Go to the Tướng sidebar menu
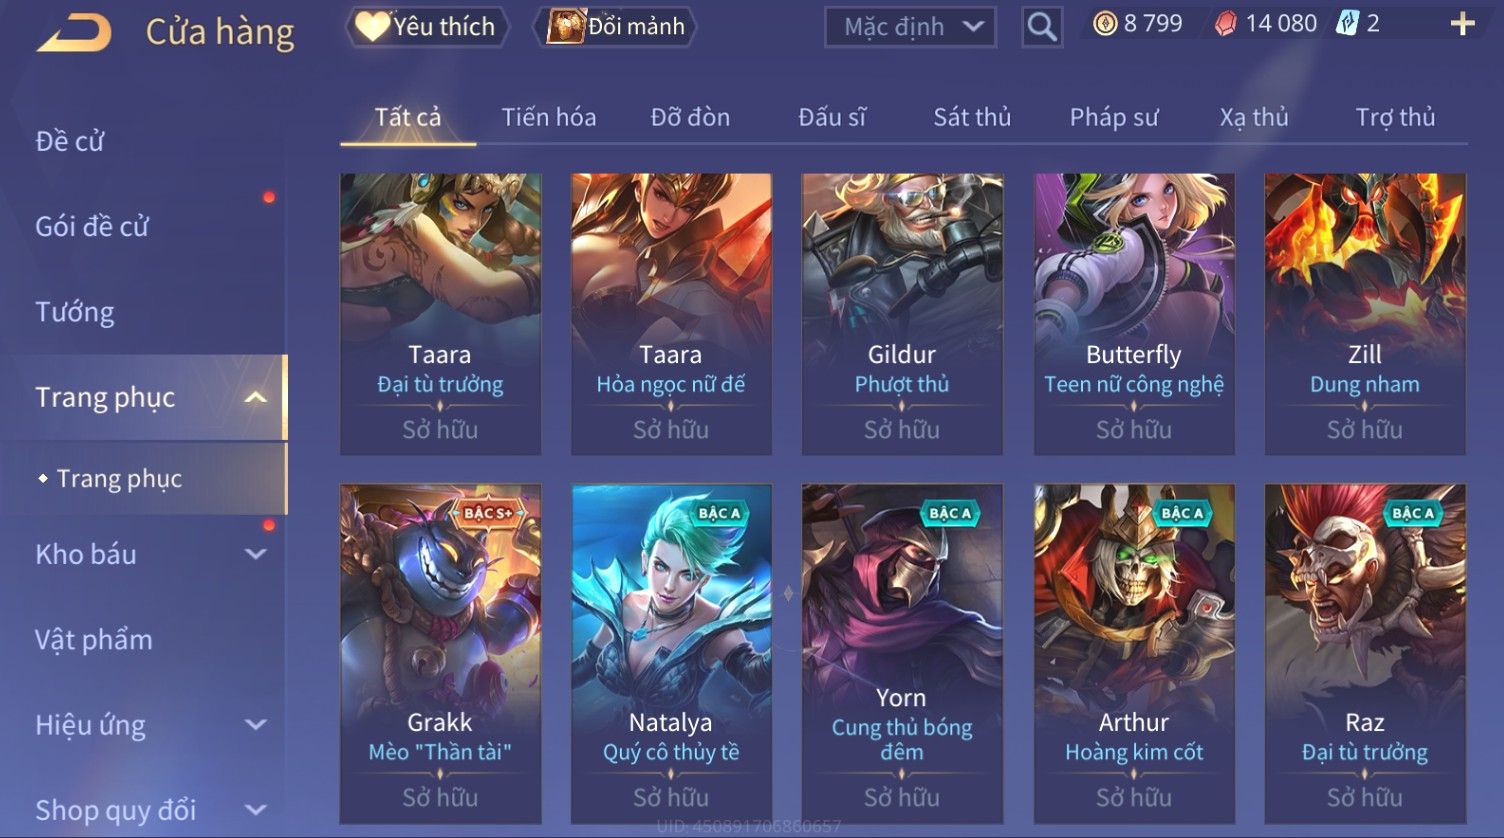Viewport: 1504px width, 838px height. 75,312
